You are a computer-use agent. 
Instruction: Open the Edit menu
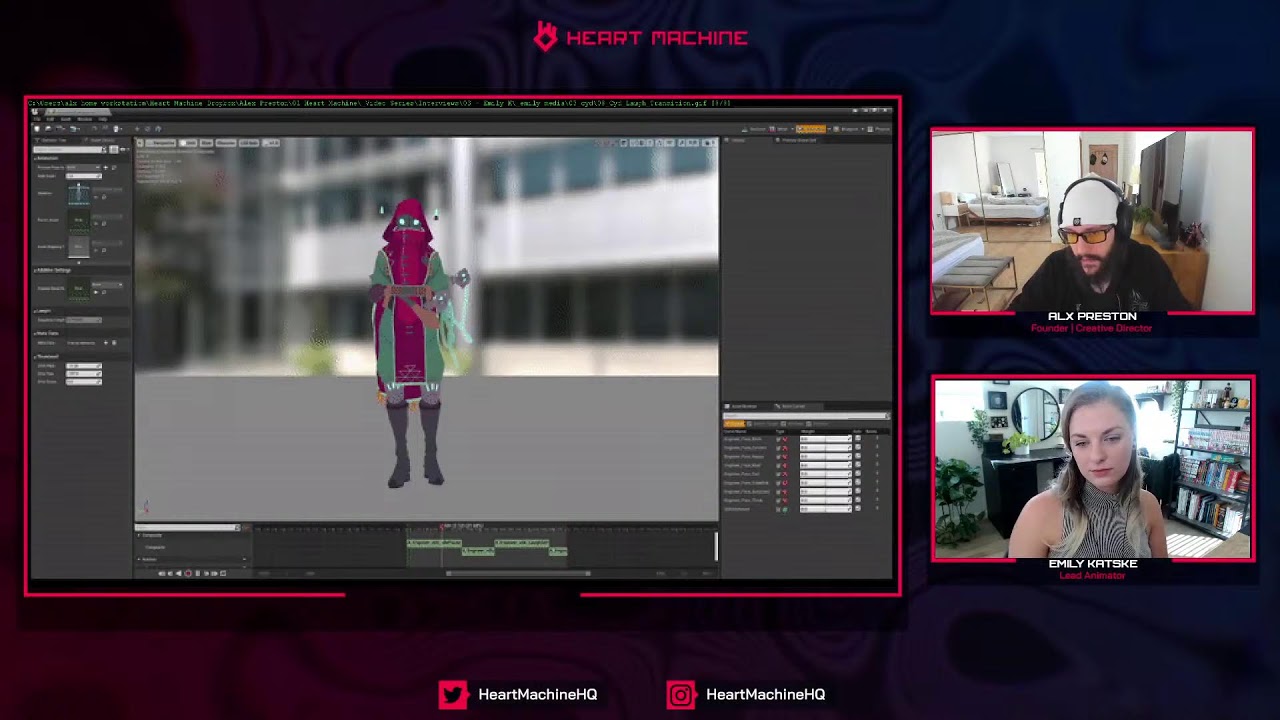click(x=50, y=119)
